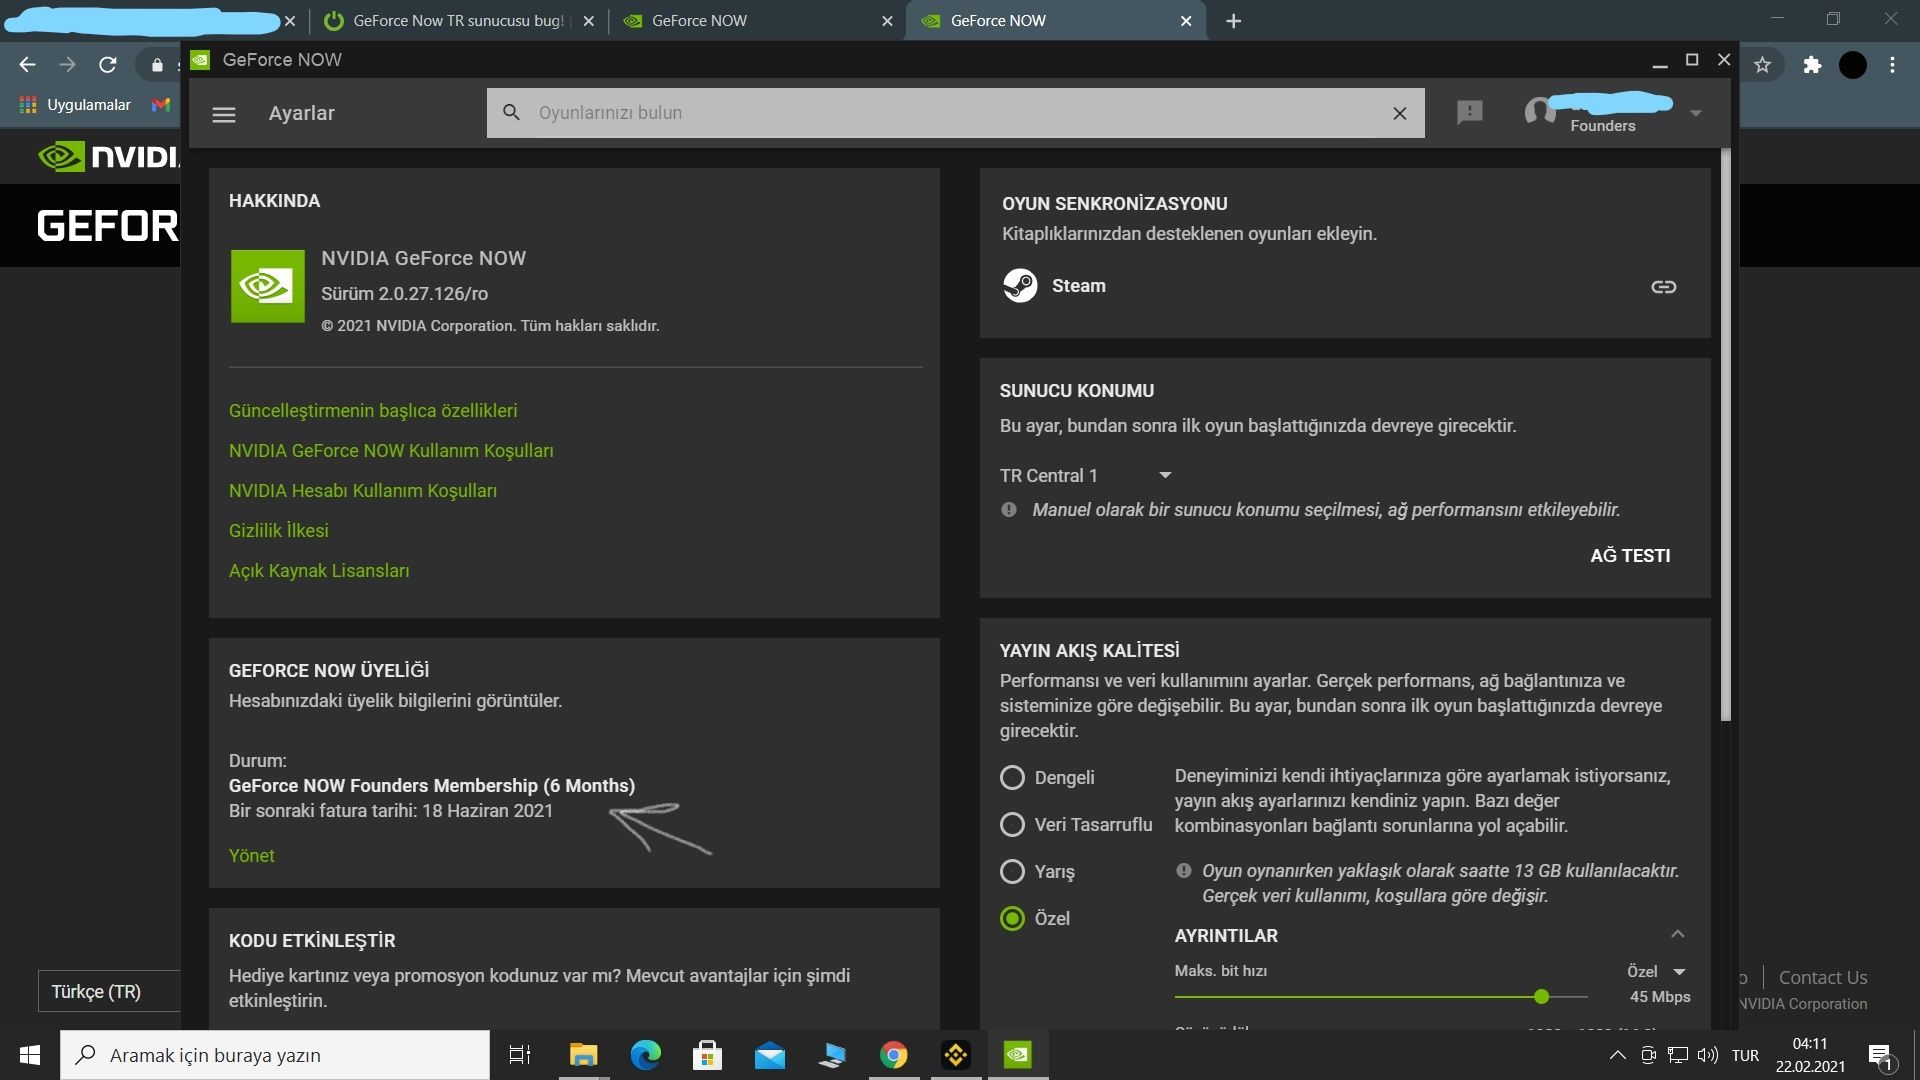Image resolution: width=1920 pixels, height=1080 pixels.
Task: Adjust the max bitrate slider handle
Action: 1541,997
